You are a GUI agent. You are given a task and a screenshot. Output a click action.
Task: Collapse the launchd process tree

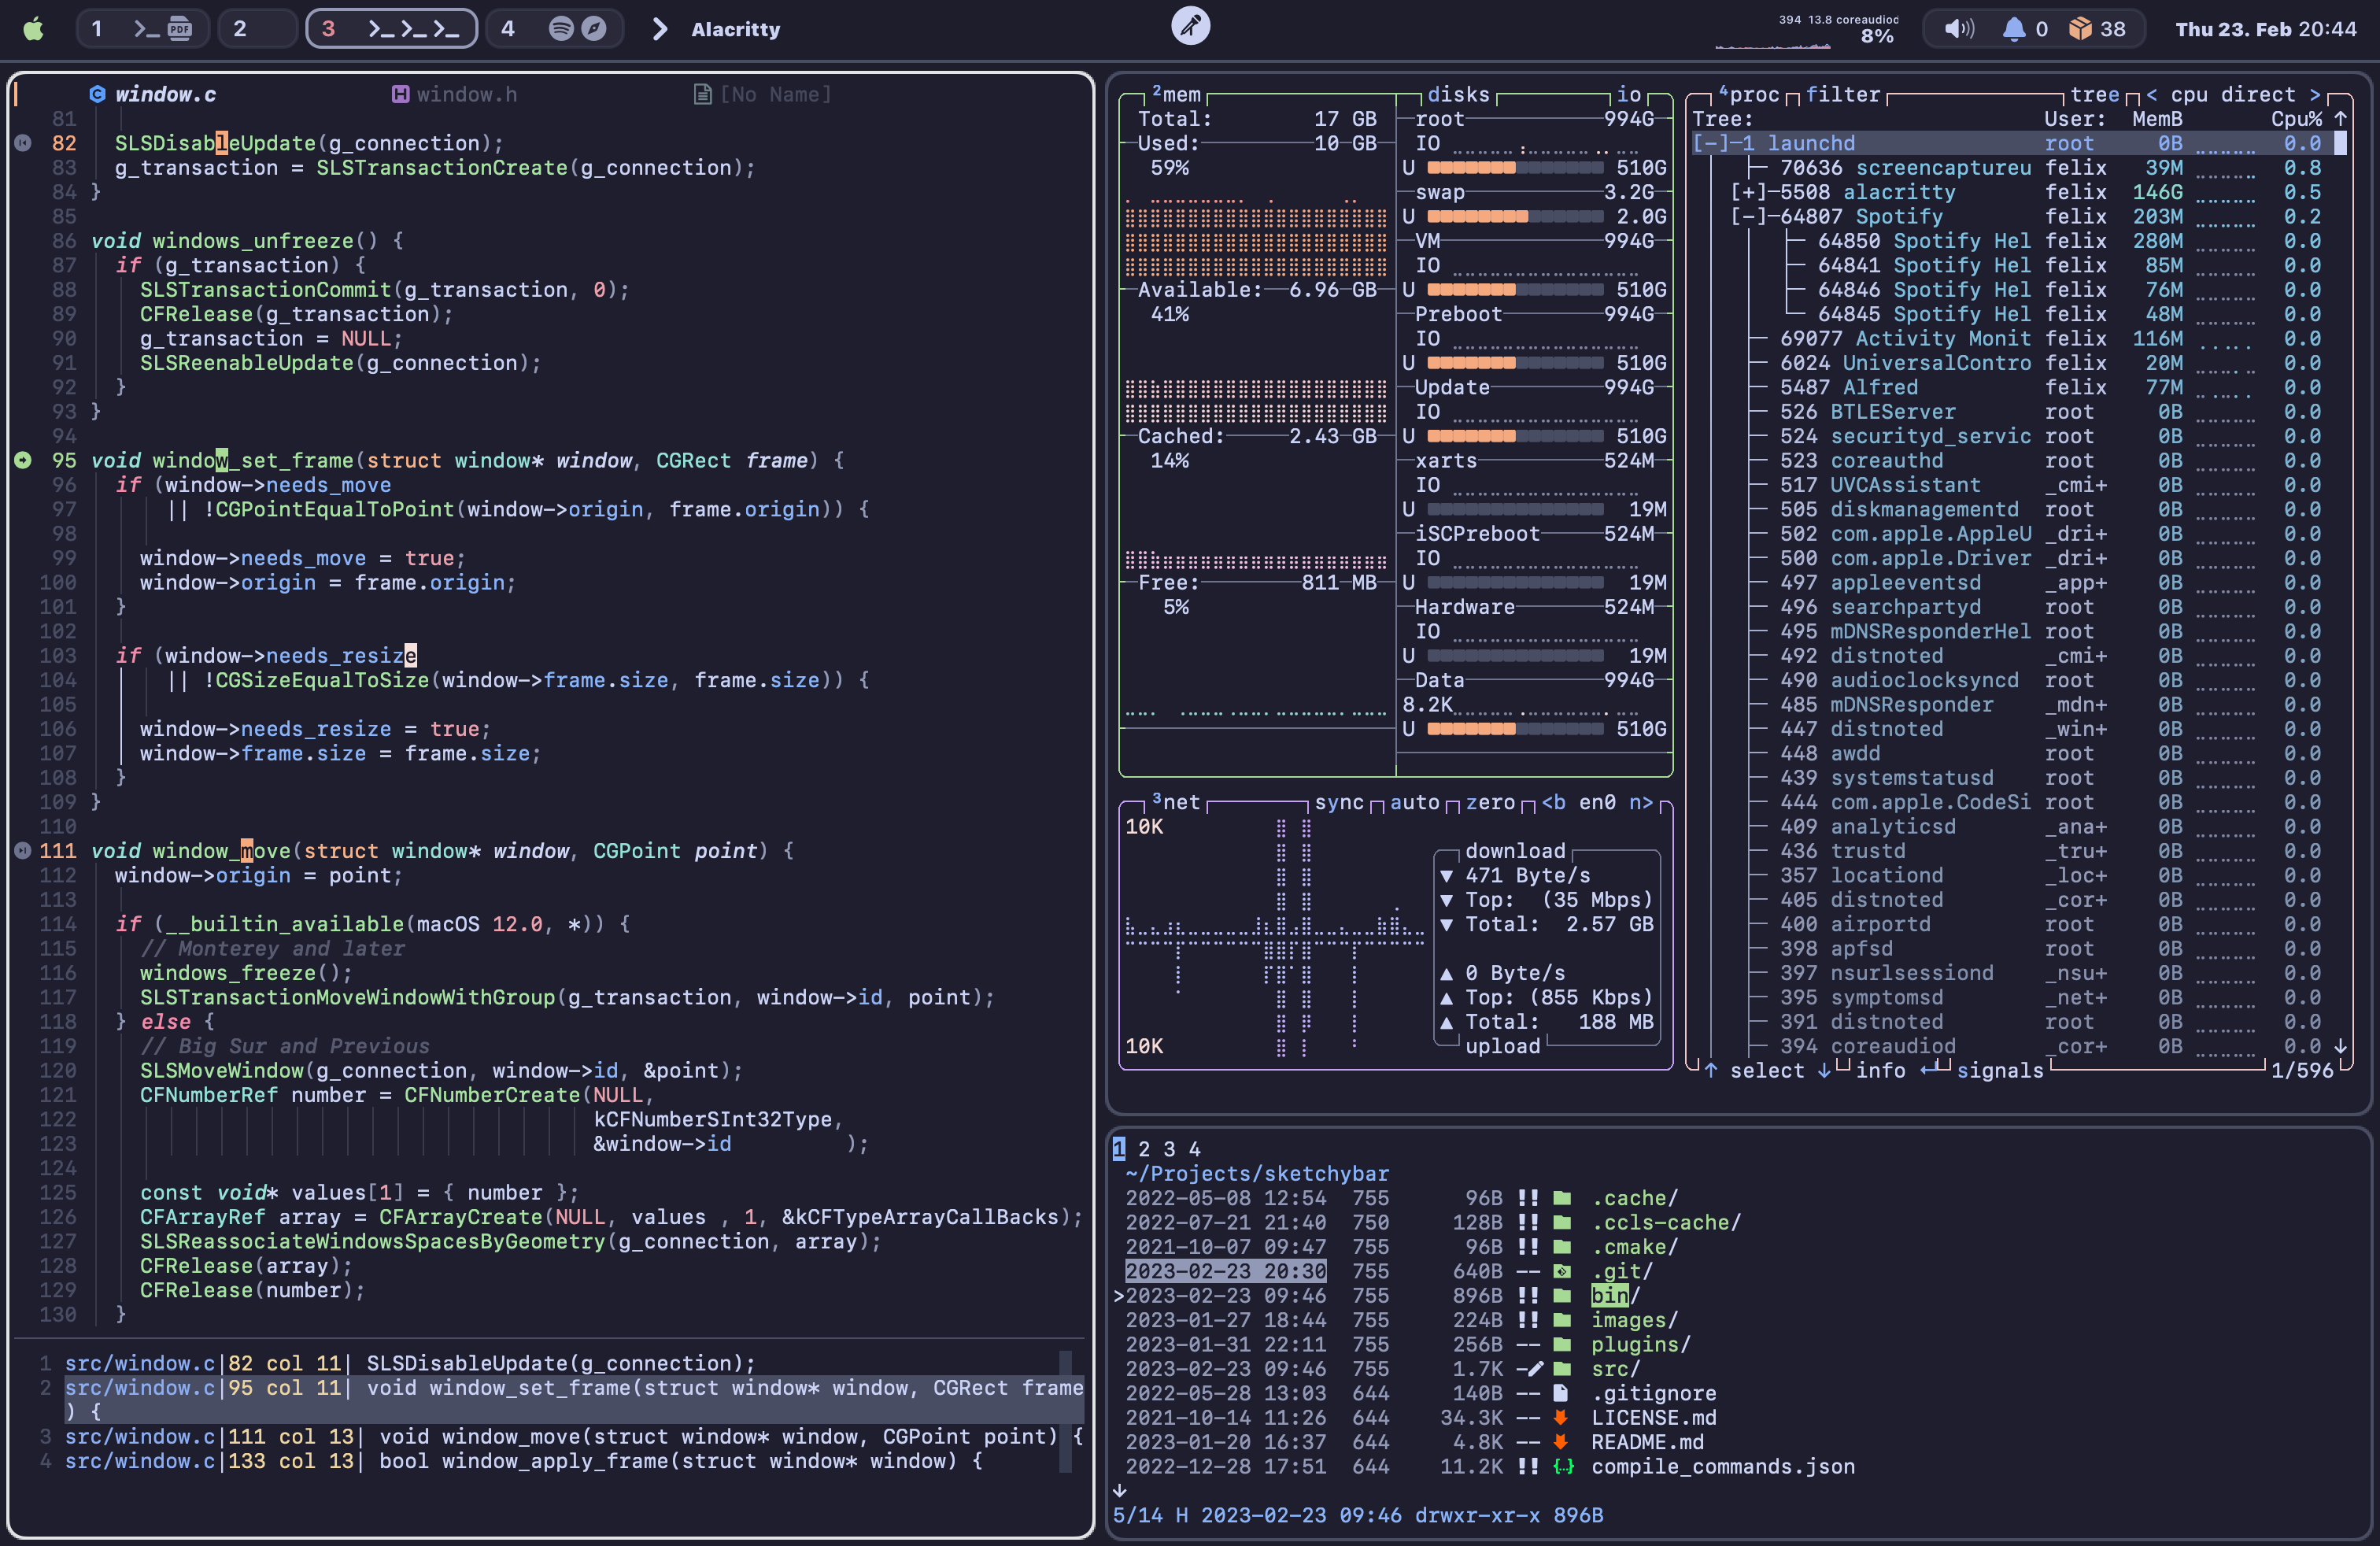pyautogui.click(x=1711, y=143)
